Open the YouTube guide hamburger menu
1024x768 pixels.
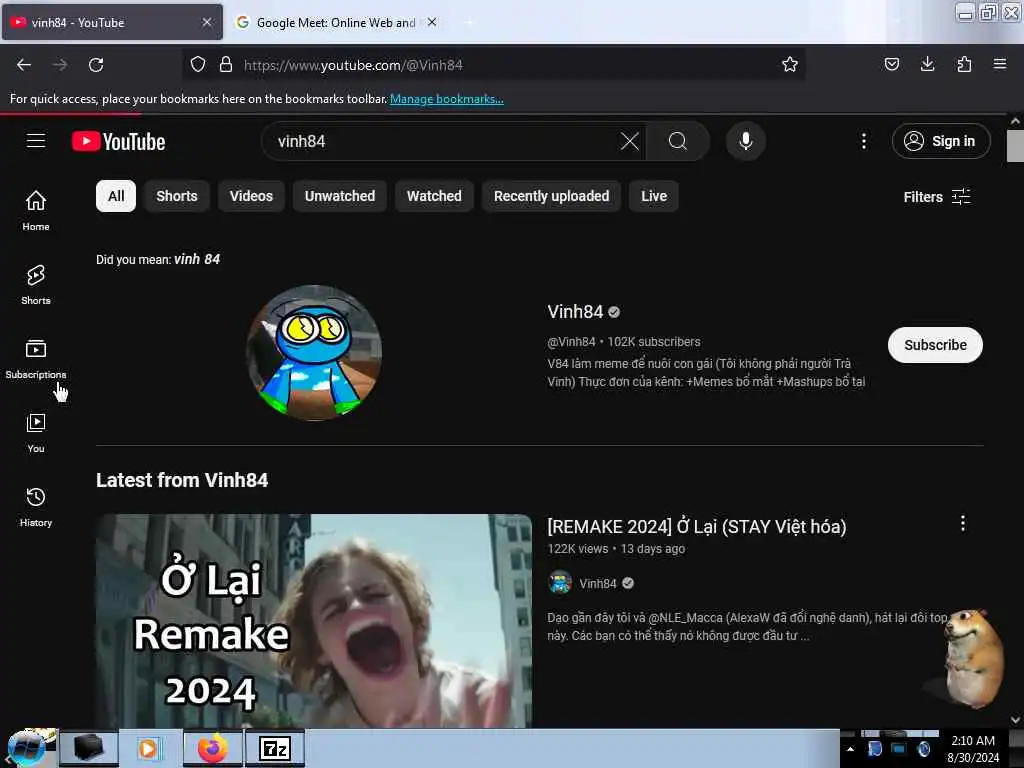(36, 141)
